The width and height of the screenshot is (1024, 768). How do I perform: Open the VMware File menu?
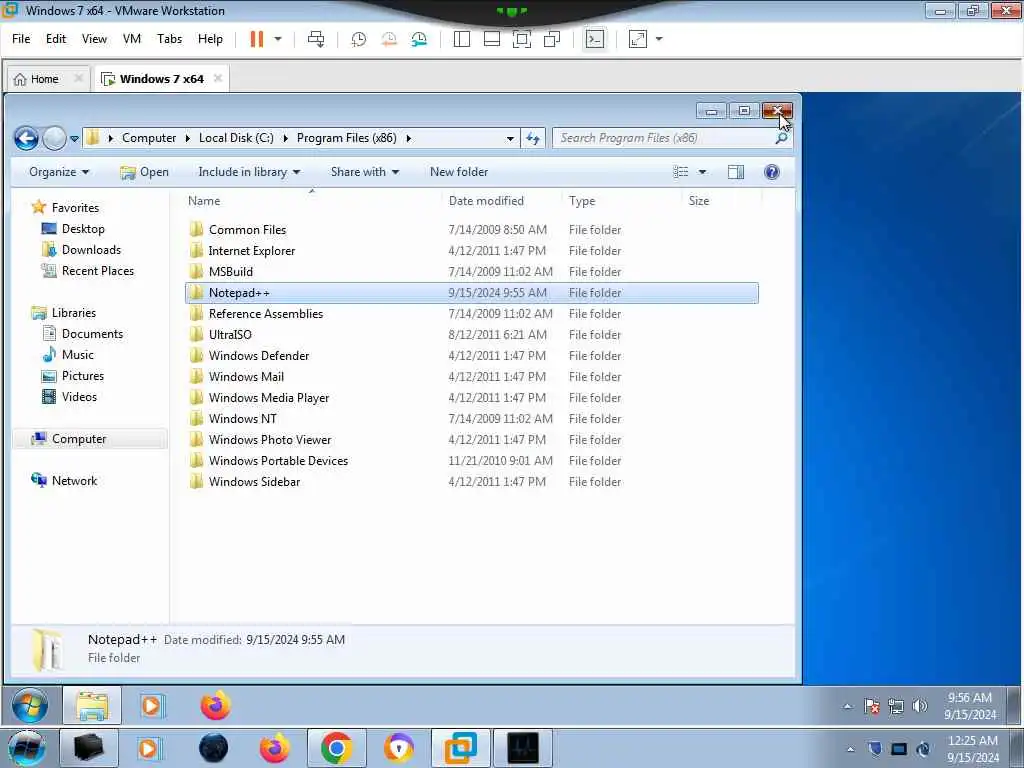coord(21,39)
